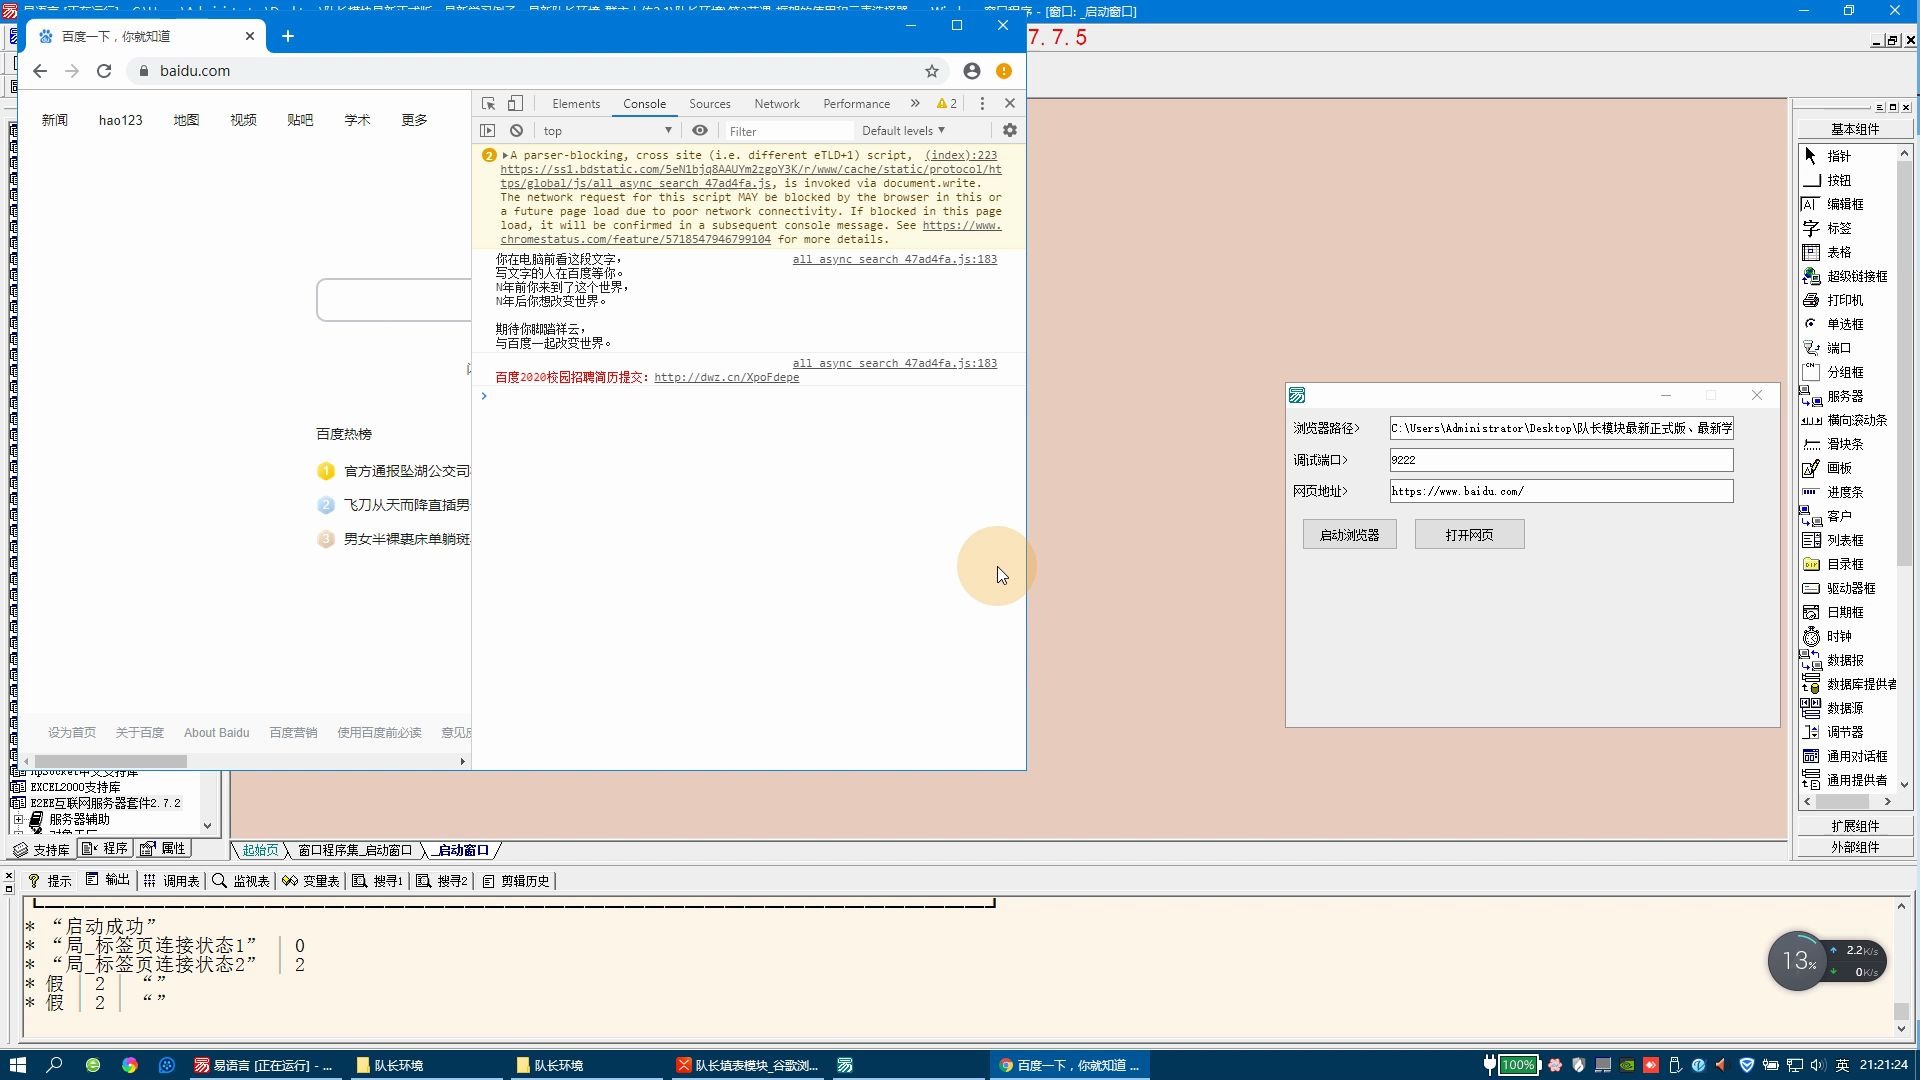Open a new browser tab with plus

tap(288, 36)
